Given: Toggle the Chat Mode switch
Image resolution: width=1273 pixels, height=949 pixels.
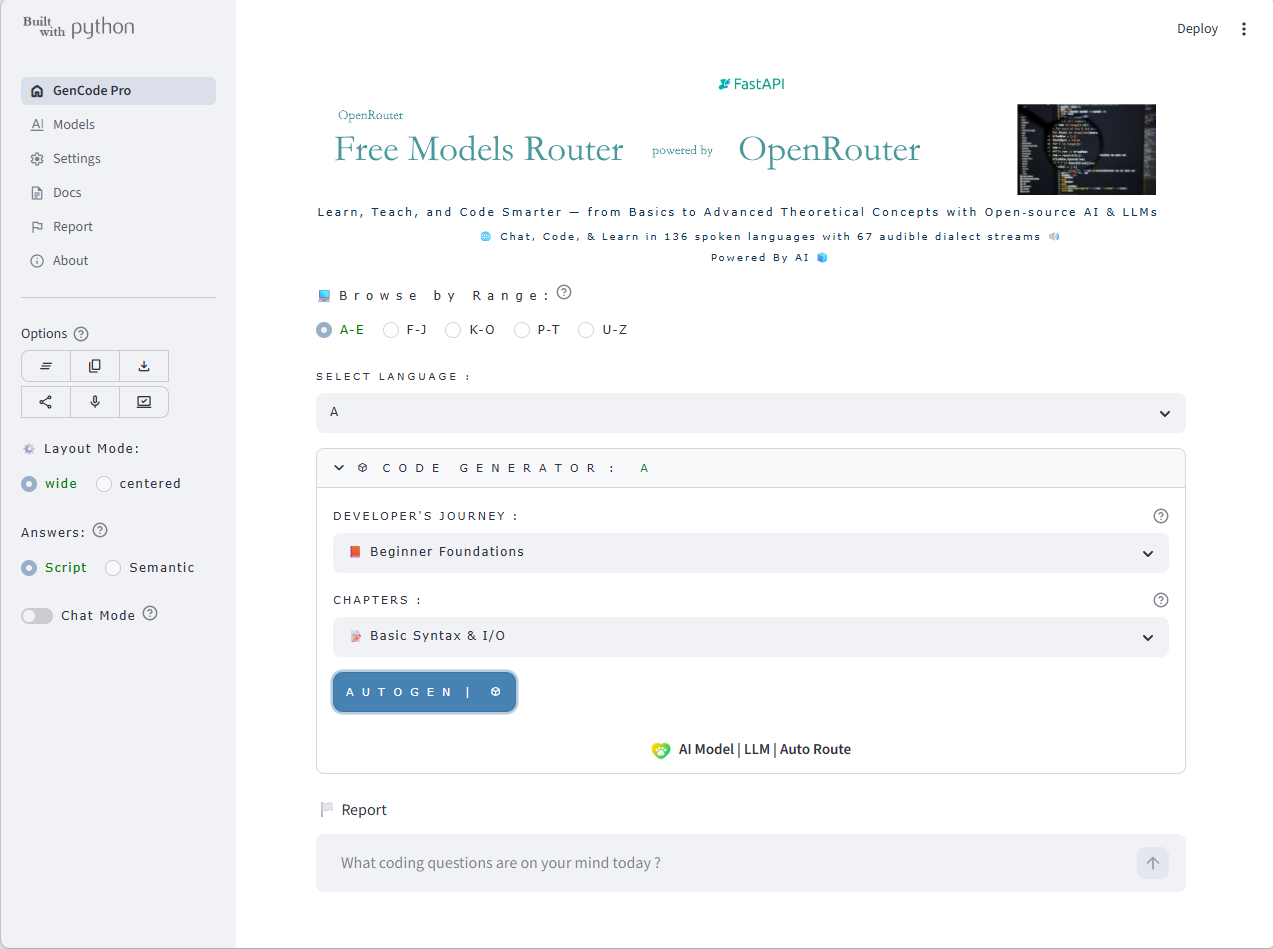Looking at the screenshot, I should [x=37, y=616].
